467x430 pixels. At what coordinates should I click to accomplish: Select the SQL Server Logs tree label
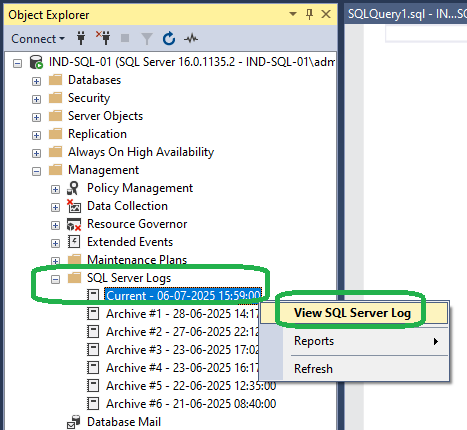click(x=129, y=278)
